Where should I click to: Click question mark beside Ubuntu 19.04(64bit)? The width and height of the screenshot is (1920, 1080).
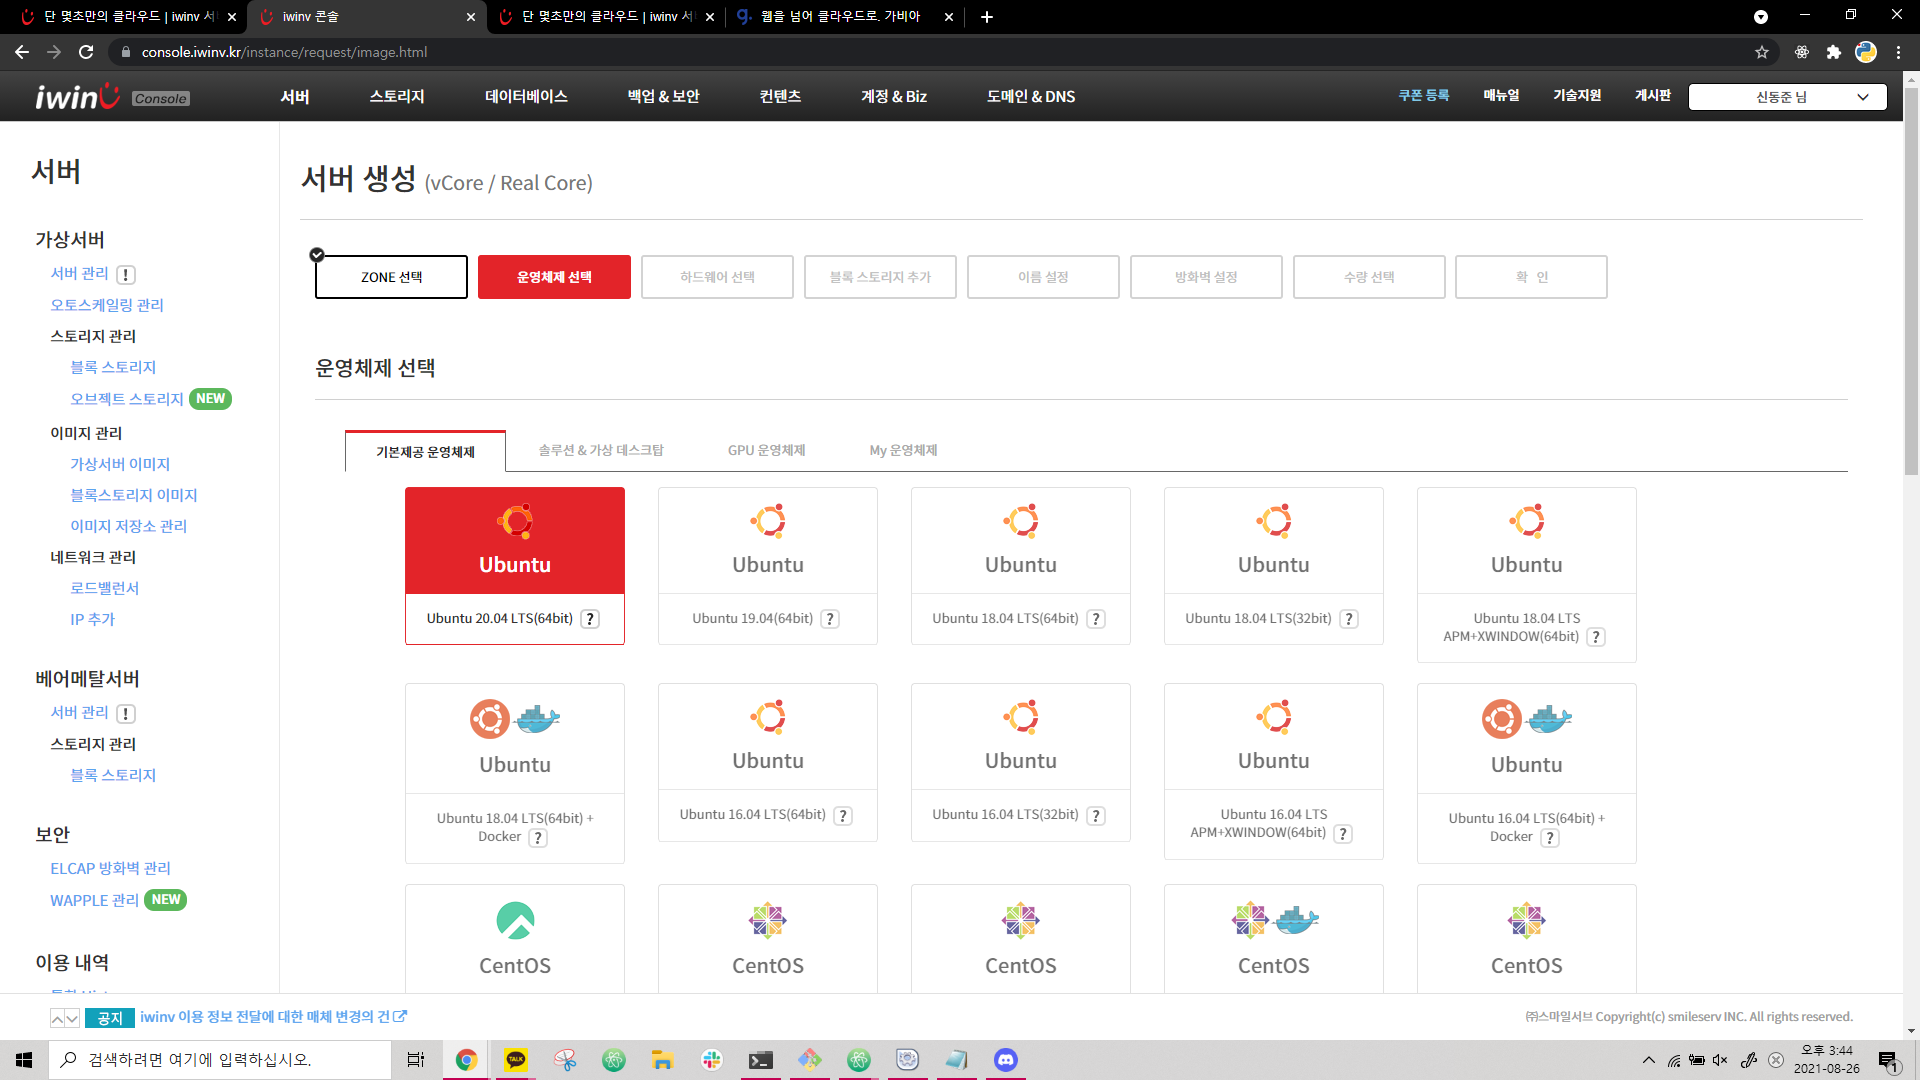pyautogui.click(x=830, y=619)
